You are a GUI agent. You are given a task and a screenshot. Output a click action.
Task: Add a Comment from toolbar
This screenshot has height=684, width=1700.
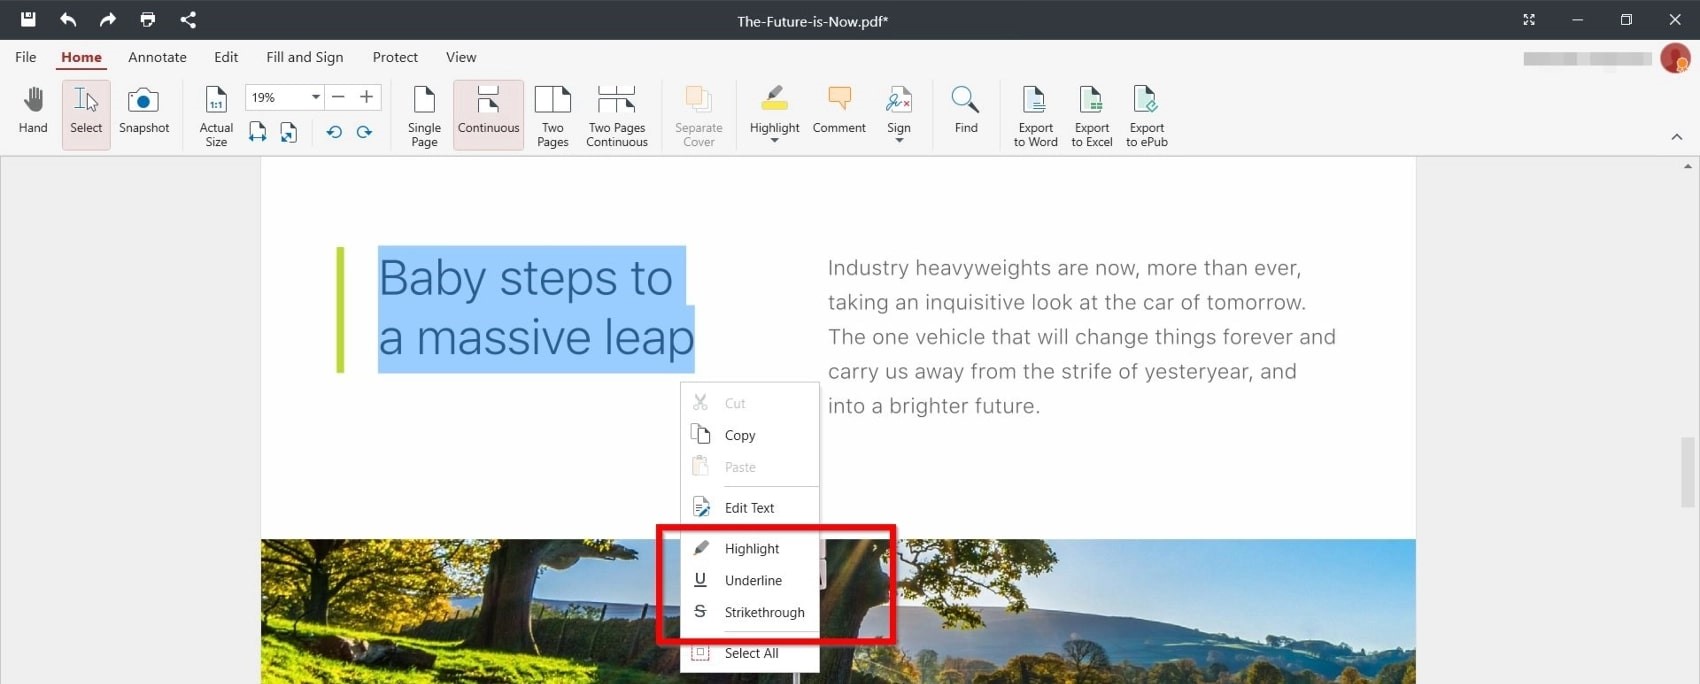point(839,111)
